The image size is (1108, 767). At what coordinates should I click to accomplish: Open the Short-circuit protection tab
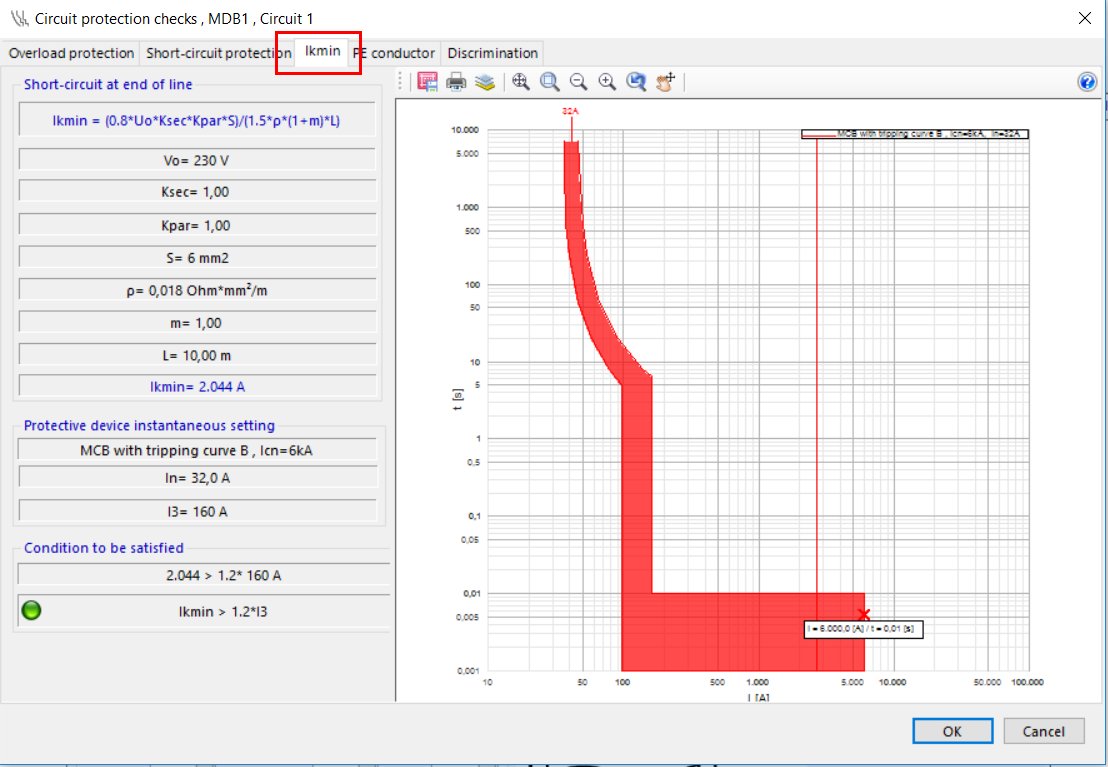pyautogui.click(x=217, y=53)
